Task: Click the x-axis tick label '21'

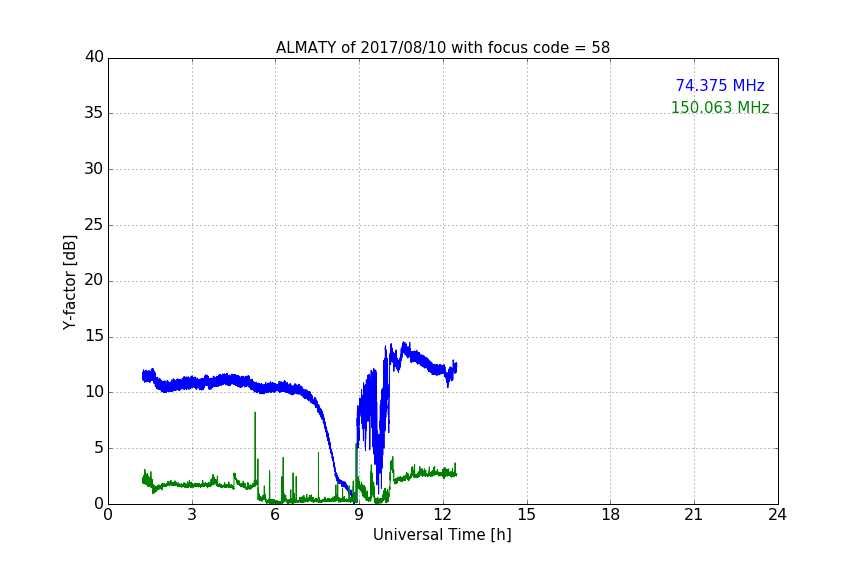Action: click(694, 515)
